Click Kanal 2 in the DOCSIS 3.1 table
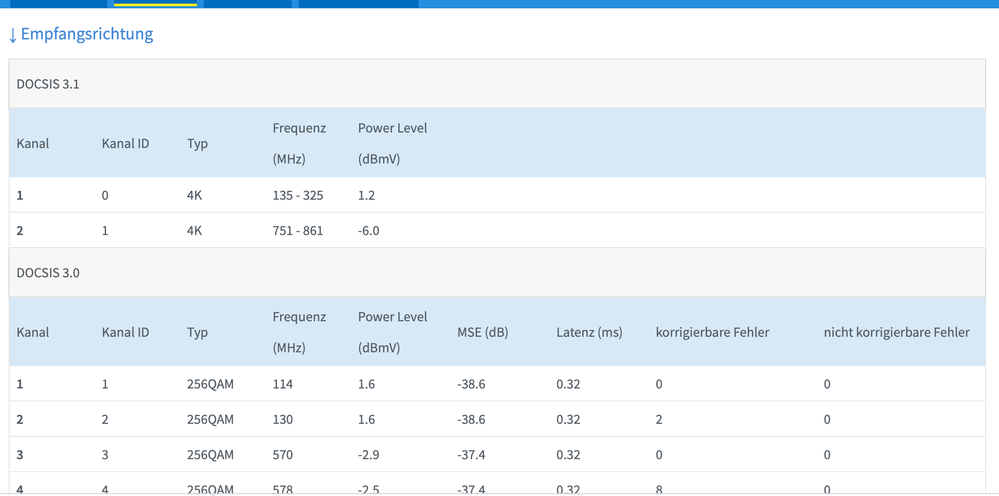999x496 pixels. pyautogui.click(x=20, y=230)
